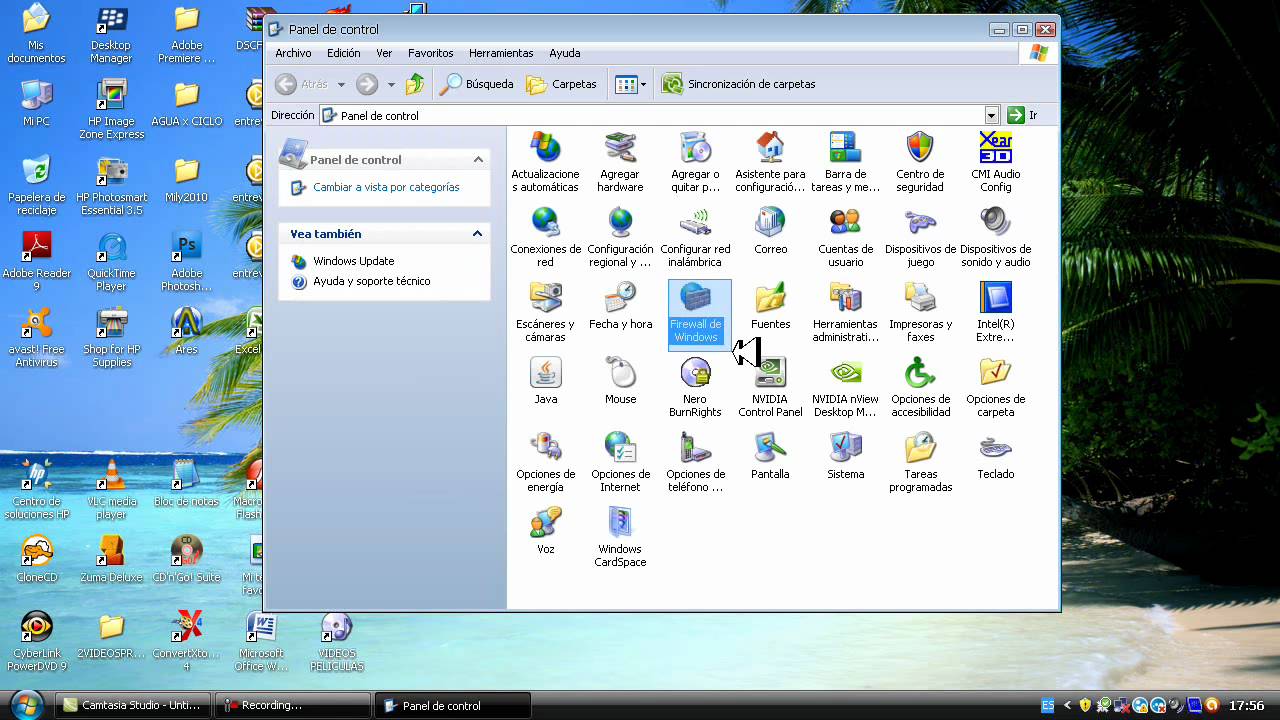Open Firewall de Windows icon
Screen dimensions: 1280x720
[x=695, y=312]
